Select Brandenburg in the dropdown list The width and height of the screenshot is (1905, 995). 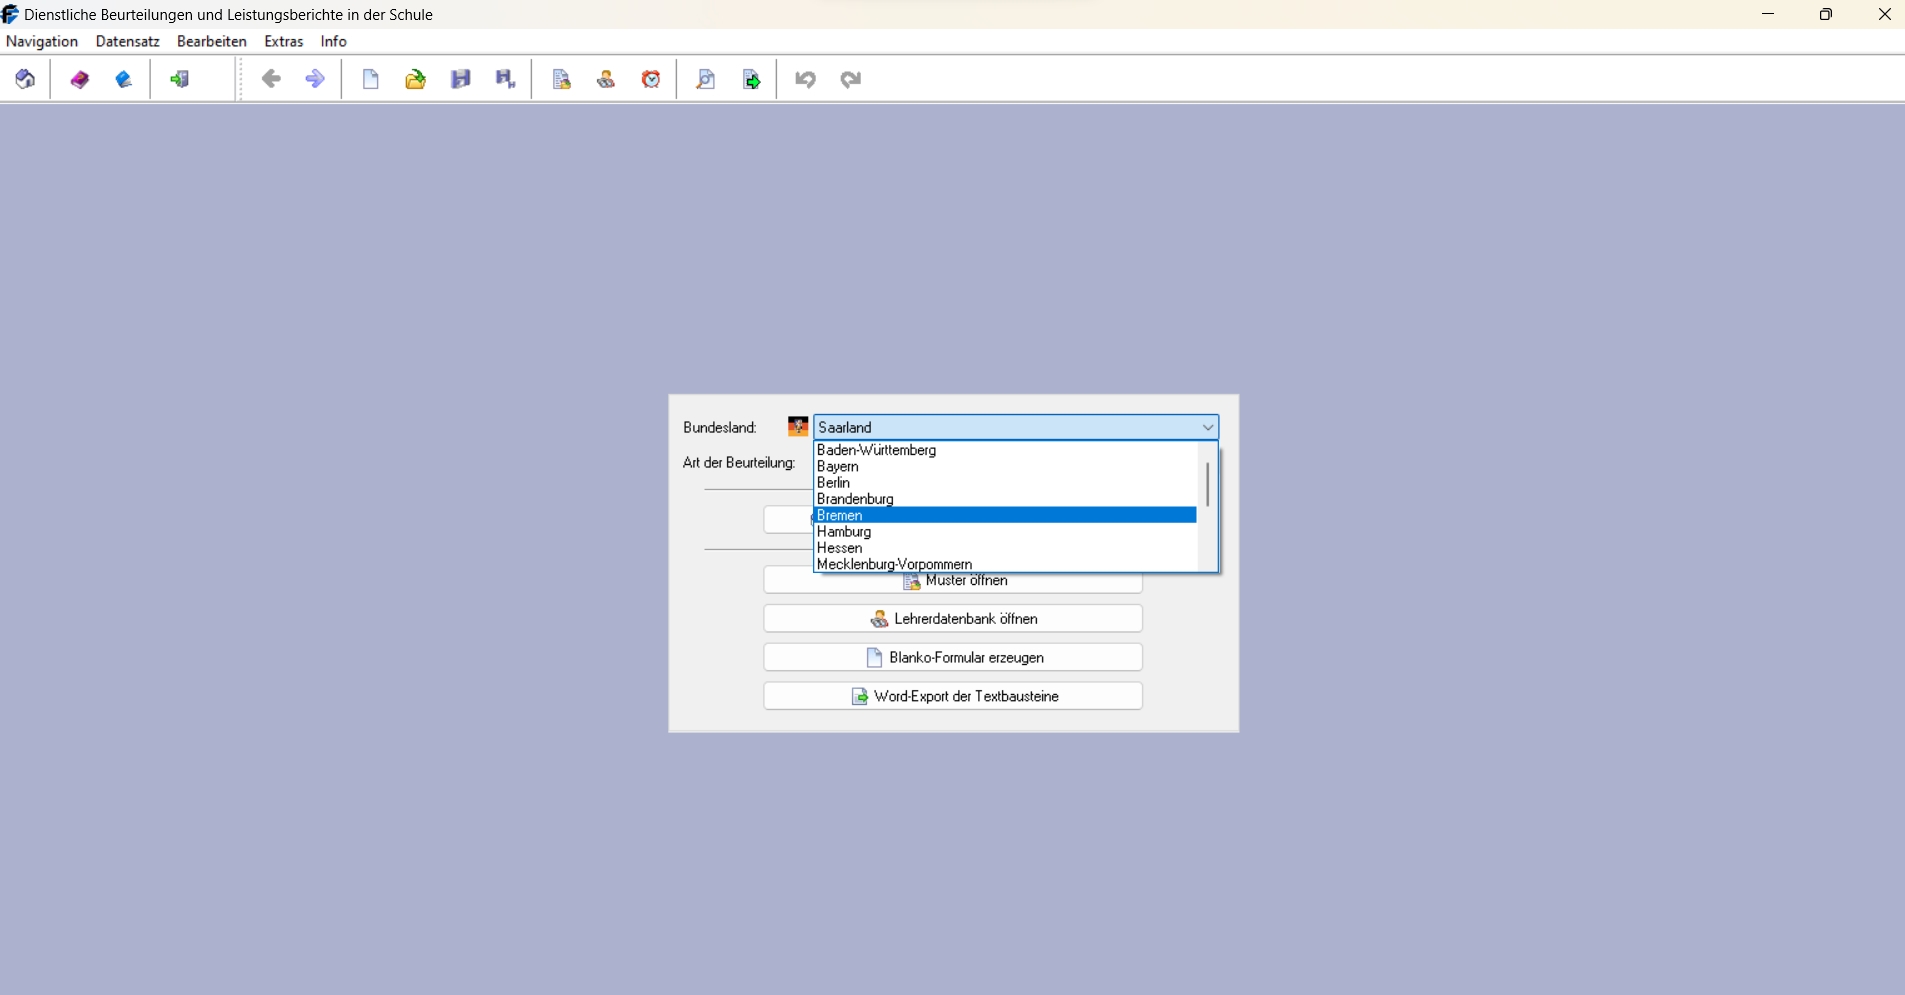(x=1006, y=499)
